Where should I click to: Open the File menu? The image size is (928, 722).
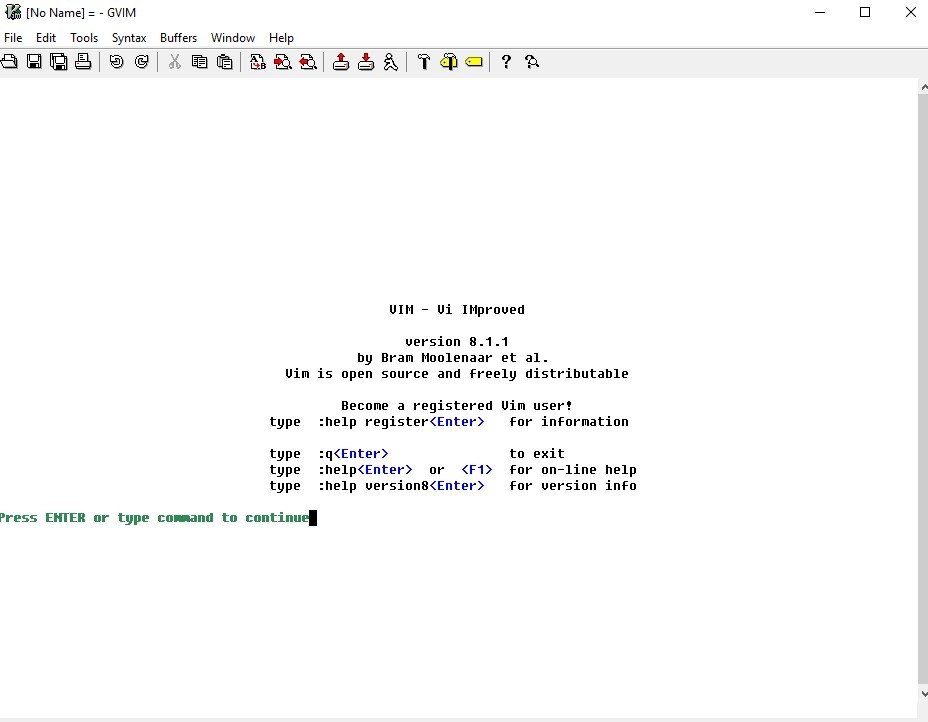coord(13,37)
